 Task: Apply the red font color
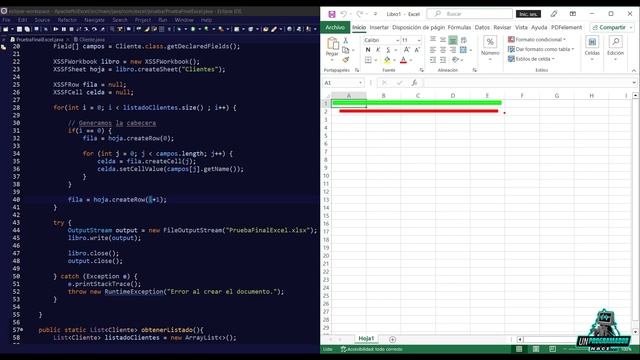tap(403, 60)
